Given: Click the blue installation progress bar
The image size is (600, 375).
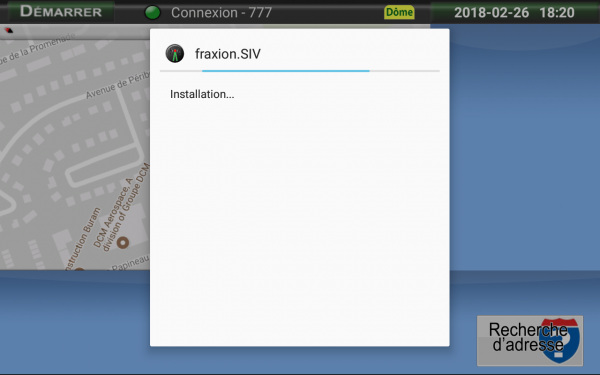Looking at the screenshot, I should [x=285, y=71].
